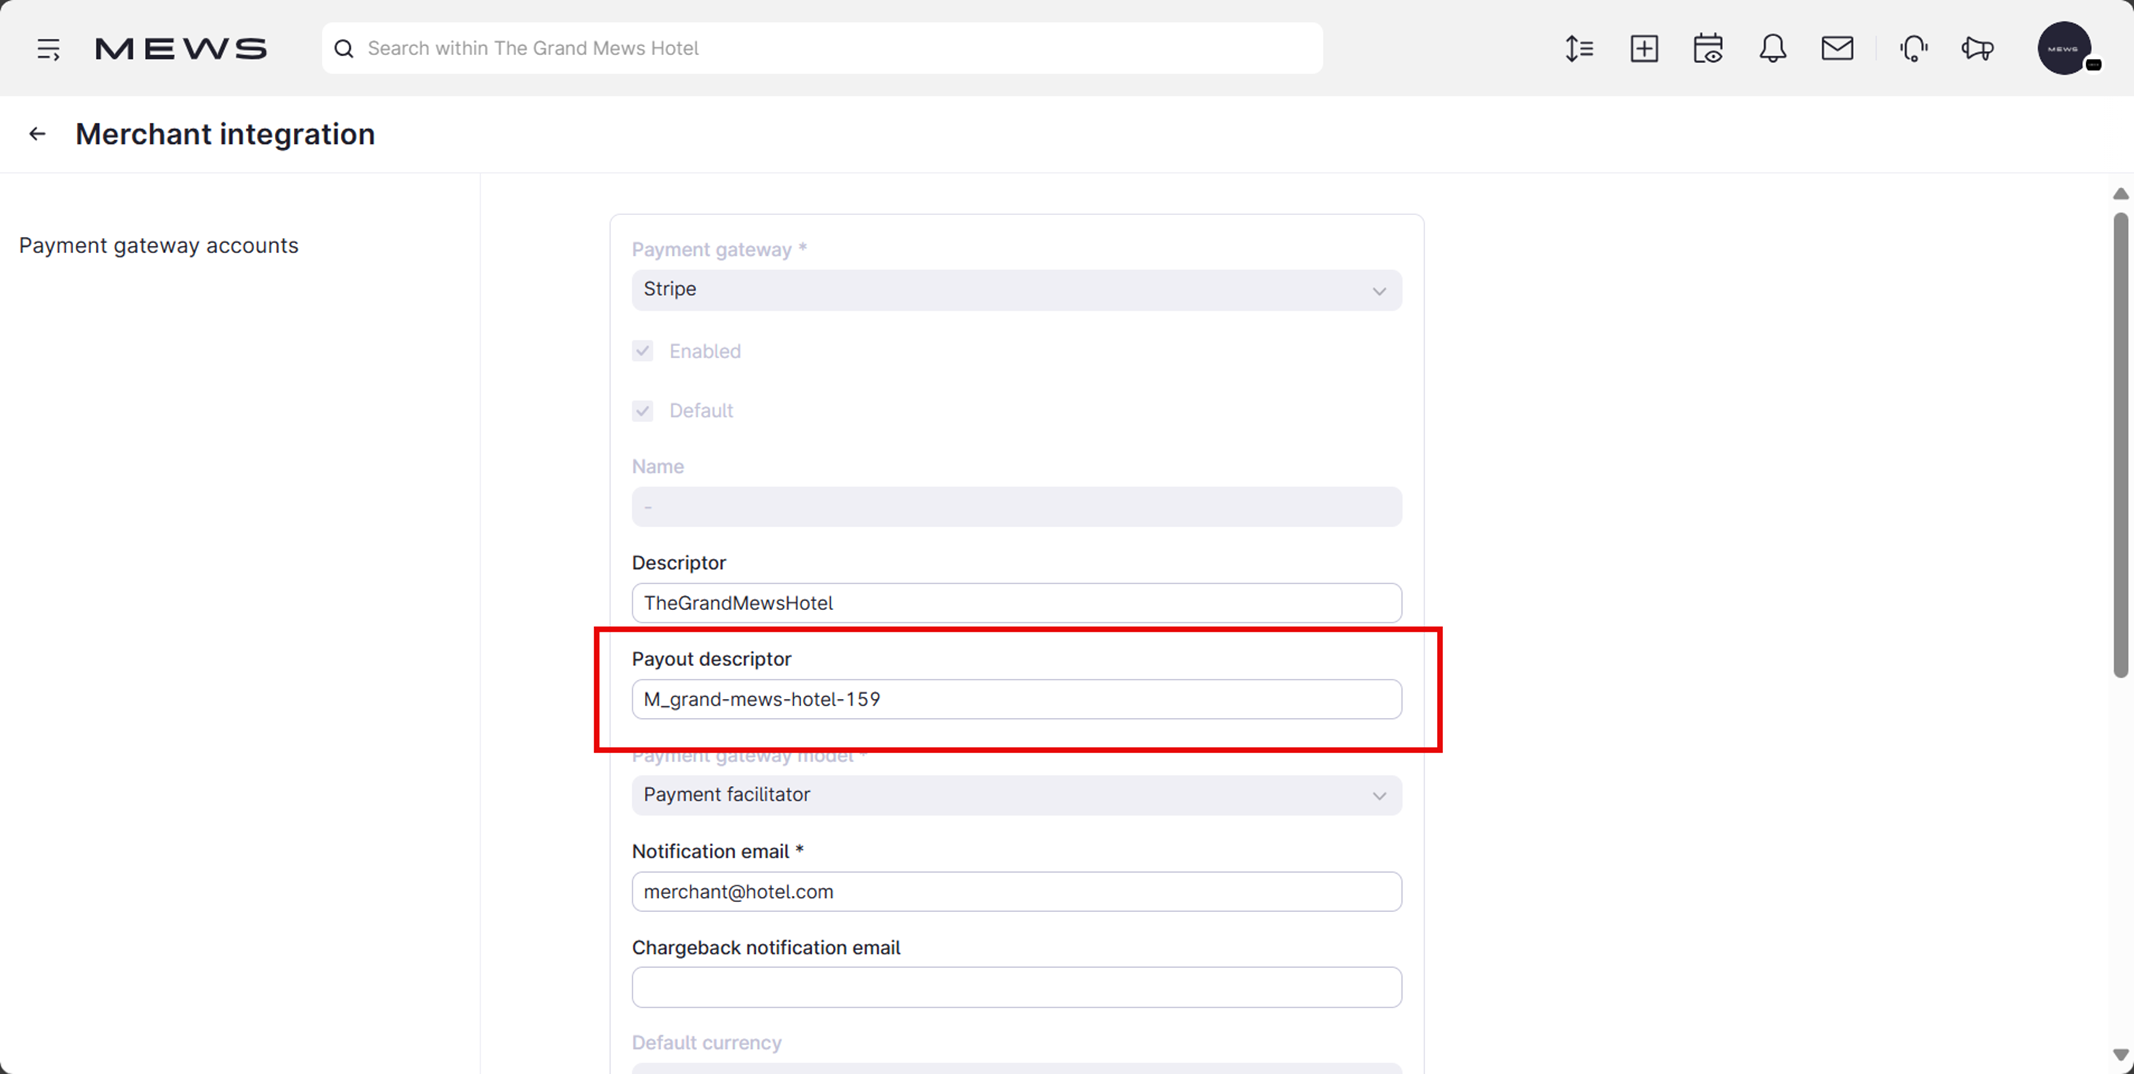
Task: Open notifications via the bell icon
Action: click(1772, 48)
